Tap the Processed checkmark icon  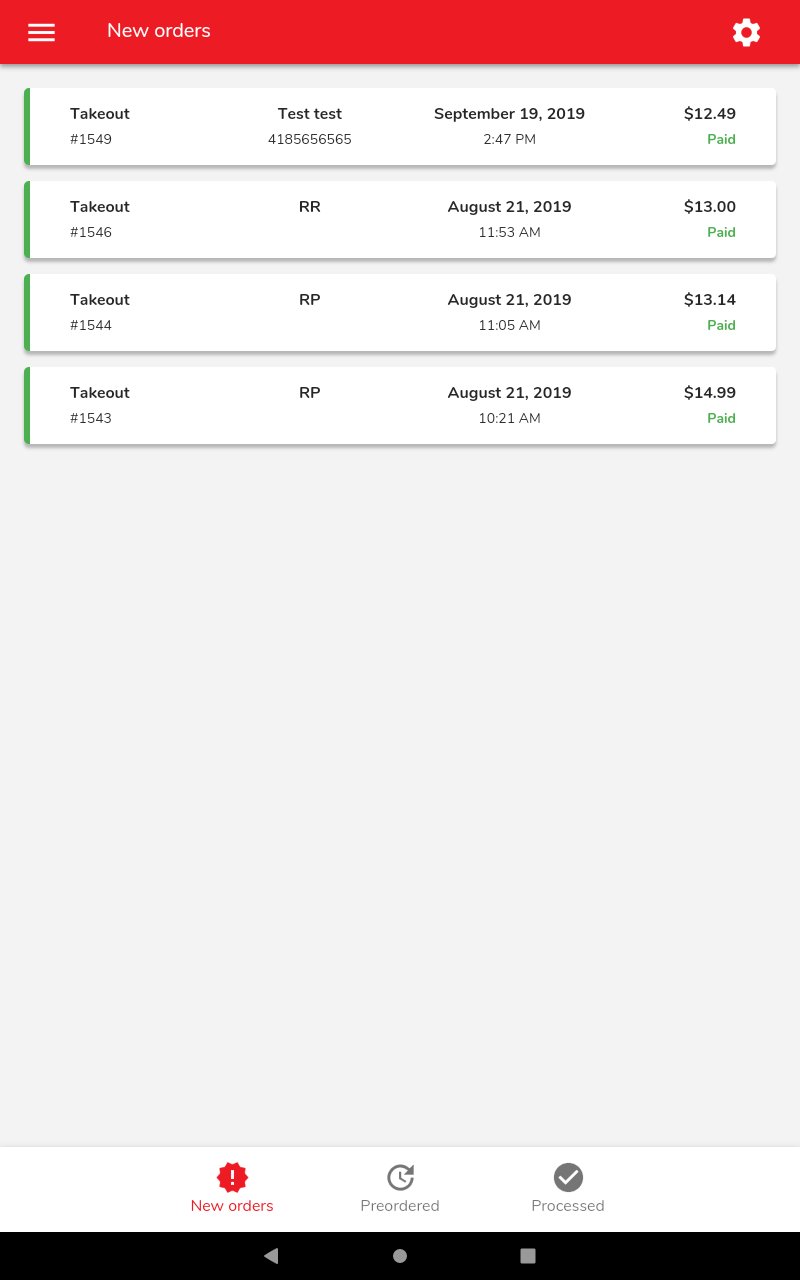568,1177
